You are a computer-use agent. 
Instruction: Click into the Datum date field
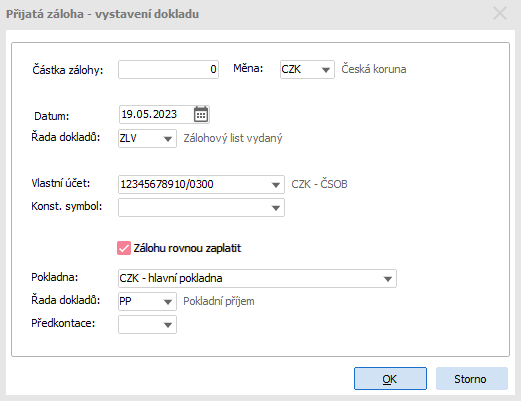pyautogui.click(x=157, y=114)
